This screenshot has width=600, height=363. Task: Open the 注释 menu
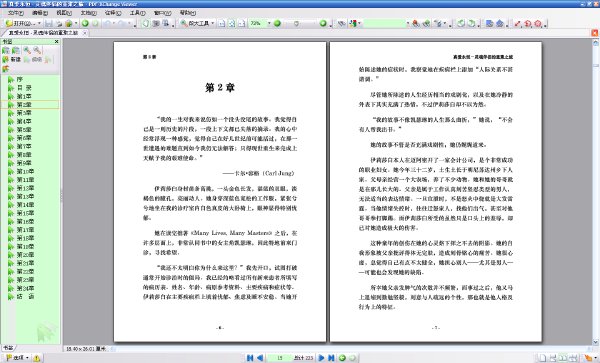tap(113, 13)
